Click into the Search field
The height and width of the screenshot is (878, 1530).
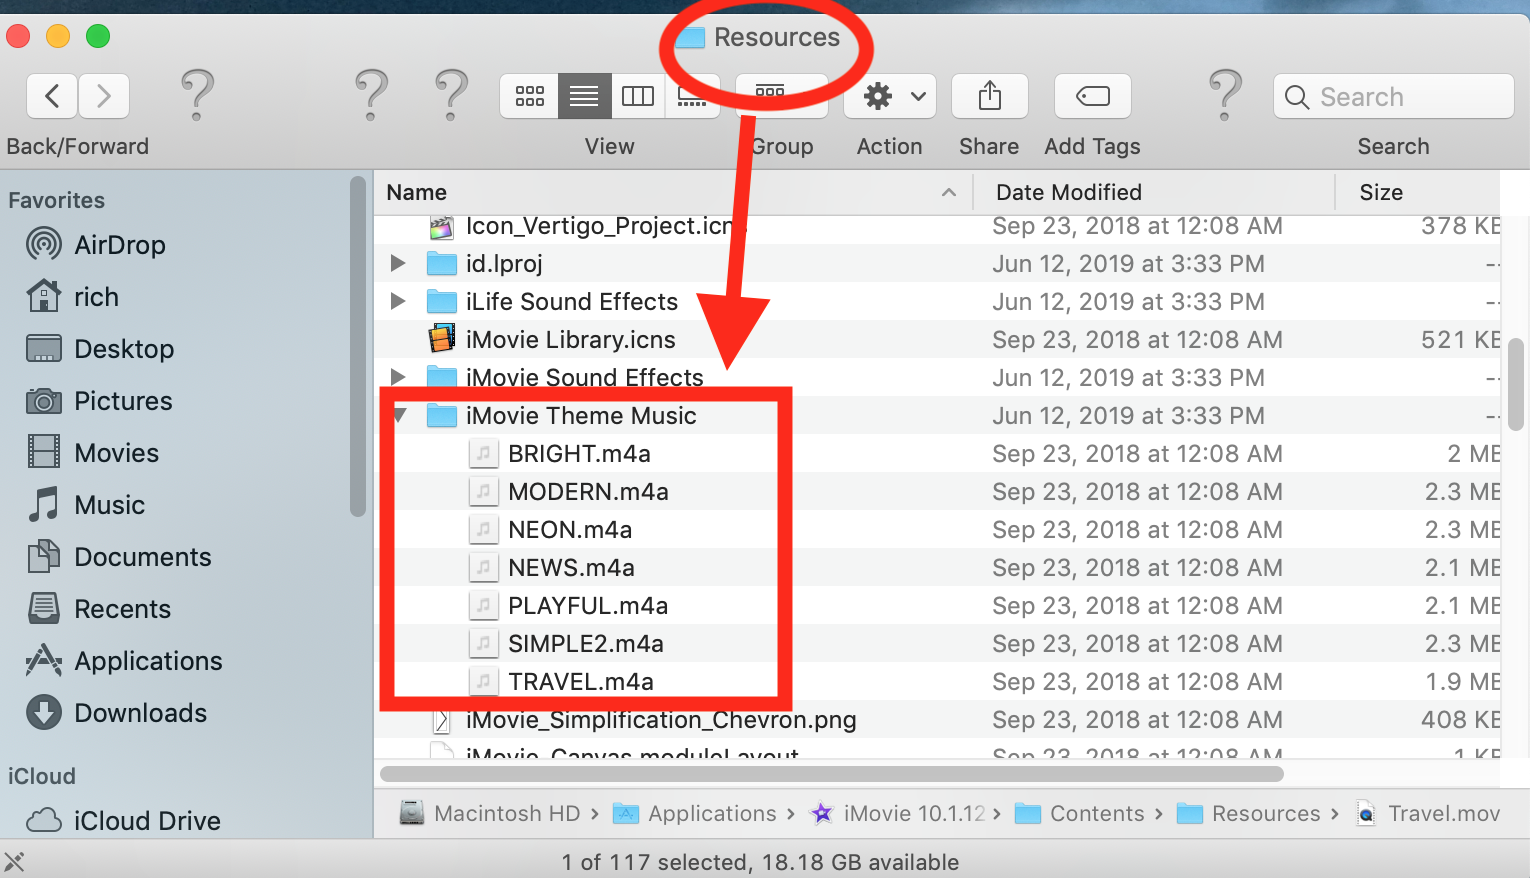(x=1393, y=96)
